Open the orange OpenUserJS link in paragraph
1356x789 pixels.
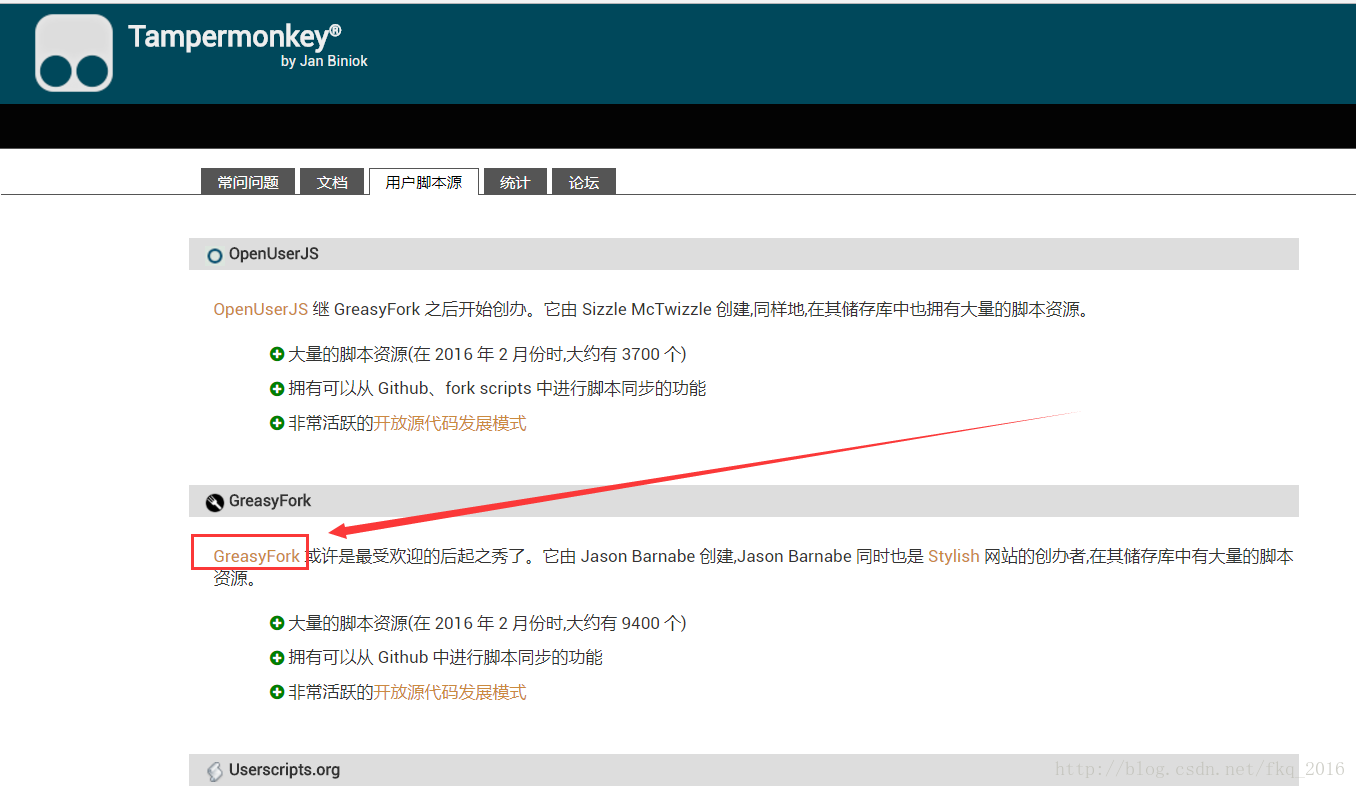[260, 309]
